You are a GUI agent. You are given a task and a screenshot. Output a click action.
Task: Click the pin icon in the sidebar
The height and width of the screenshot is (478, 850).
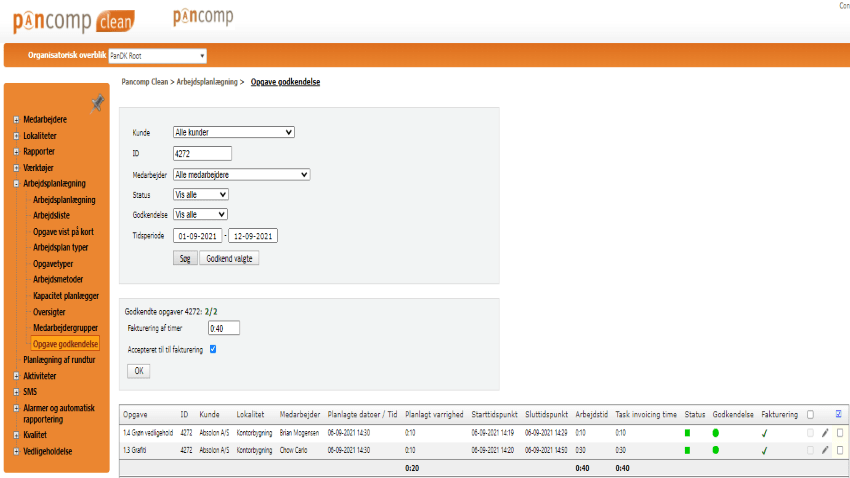click(x=97, y=102)
